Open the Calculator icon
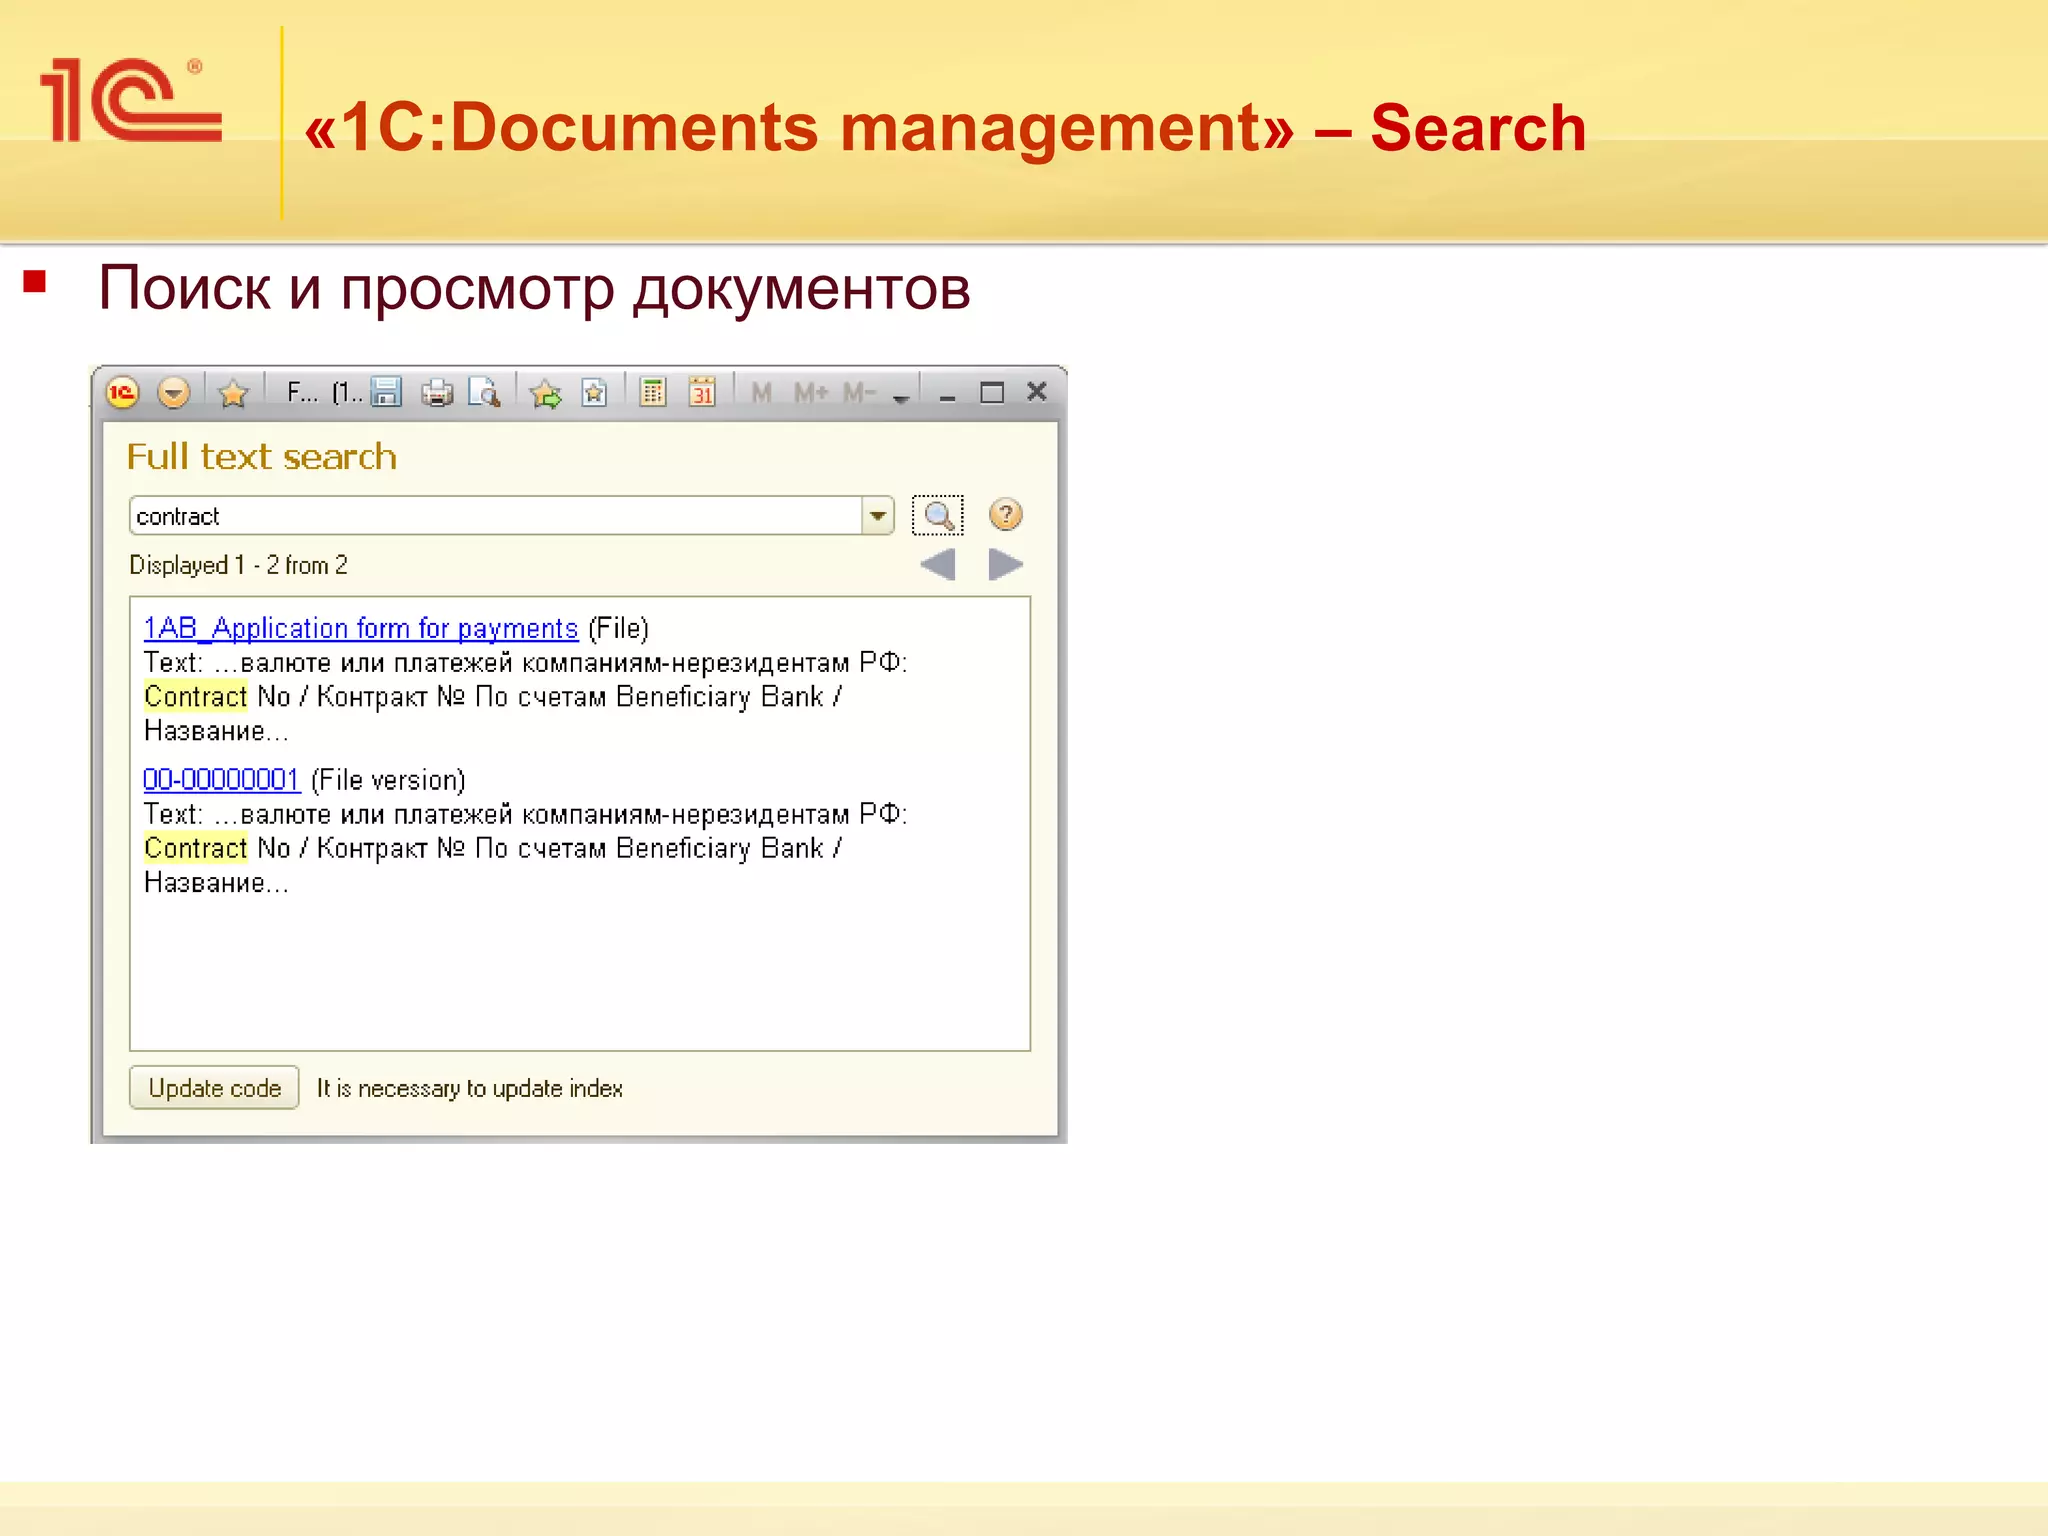This screenshot has height=1536, width=2048. pos(653,393)
